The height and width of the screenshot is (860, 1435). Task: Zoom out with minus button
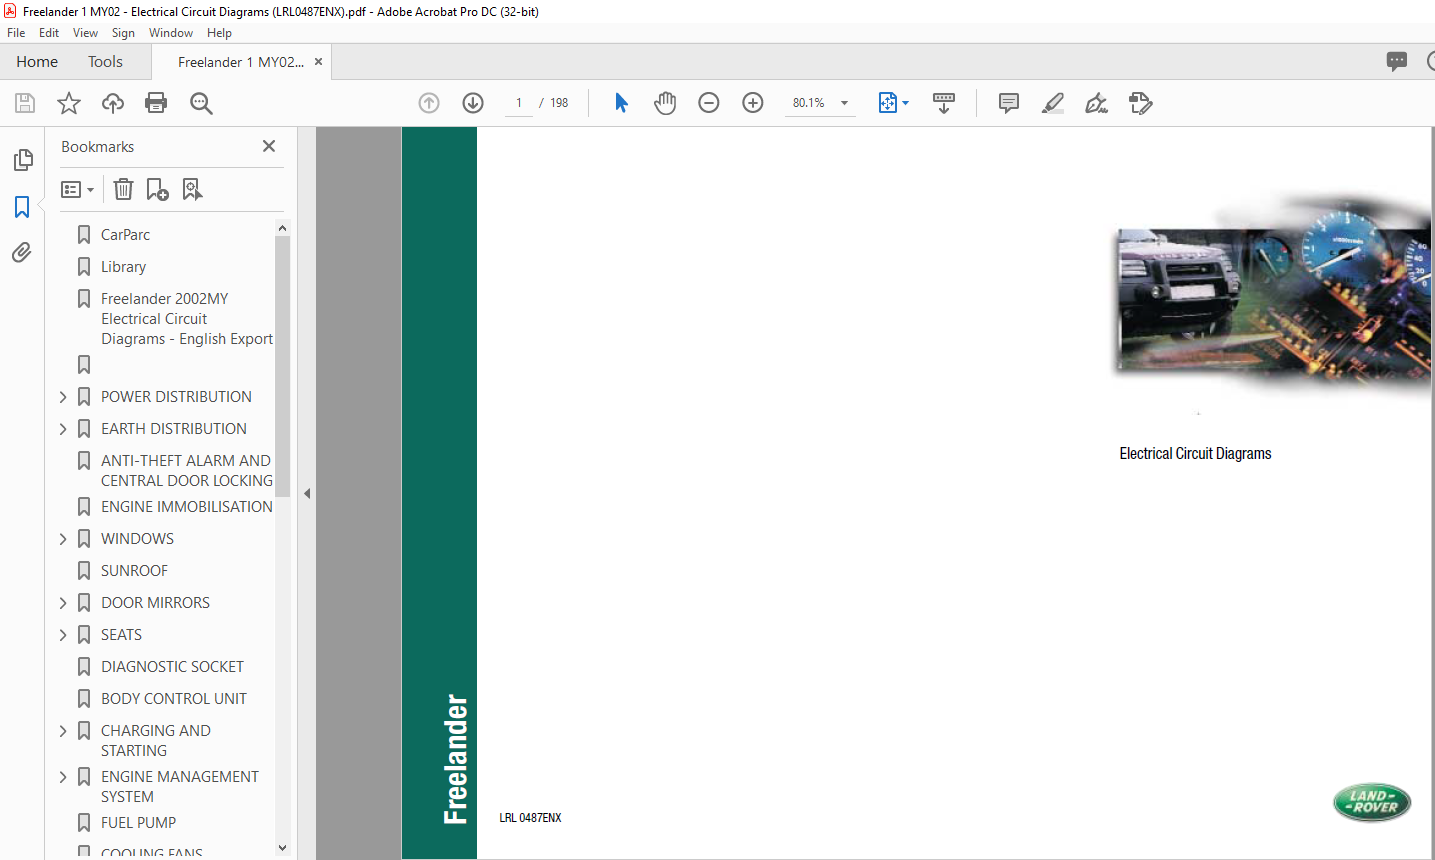[x=709, y=103]
